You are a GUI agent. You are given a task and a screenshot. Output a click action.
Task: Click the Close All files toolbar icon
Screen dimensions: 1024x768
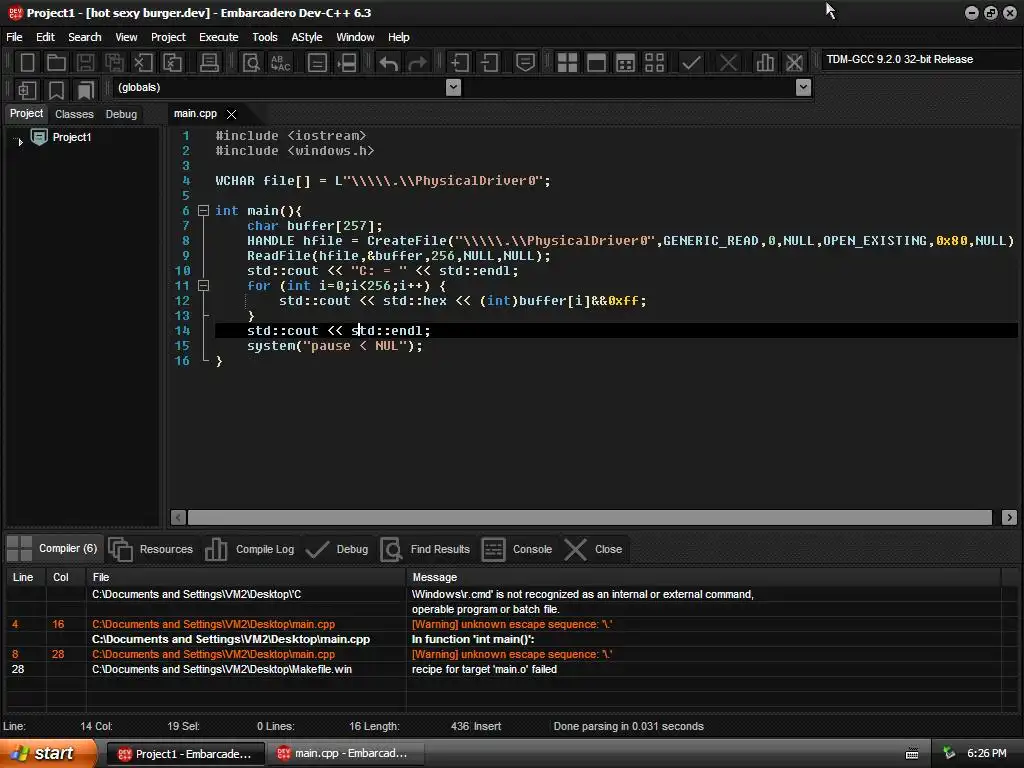[172, 63]
